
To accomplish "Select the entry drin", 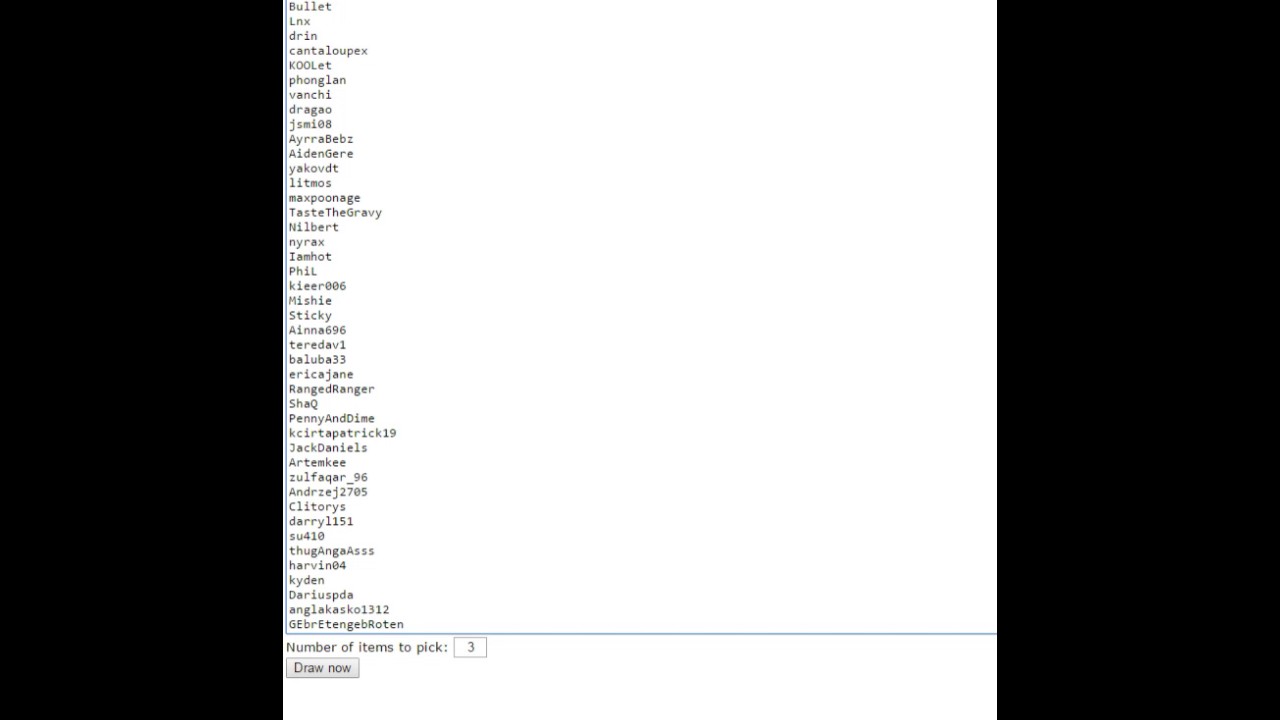I will (x=303, y=36).
